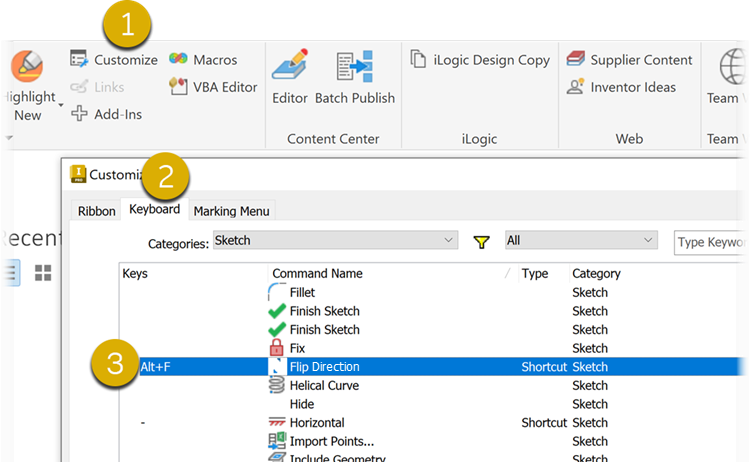Sort by the Type column header
This screenshot has width=750, height=462.
pos(543,274)
